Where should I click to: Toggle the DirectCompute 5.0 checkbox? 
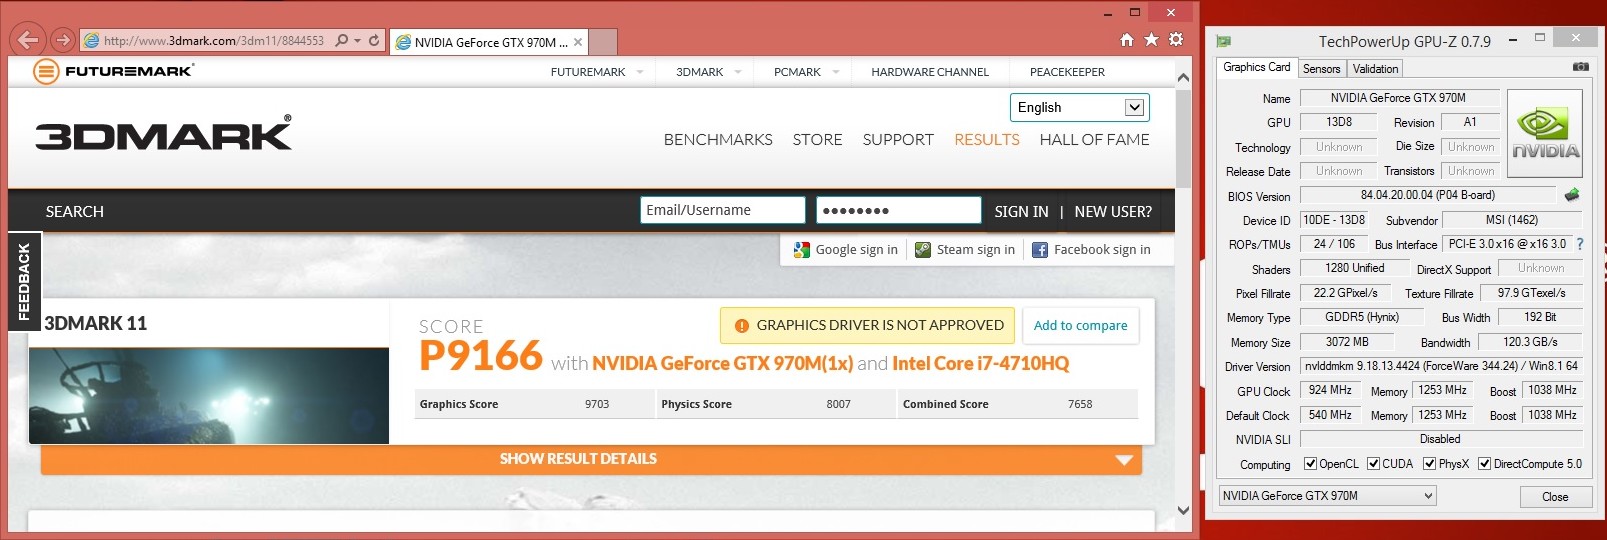click(x=1485, y=464)
